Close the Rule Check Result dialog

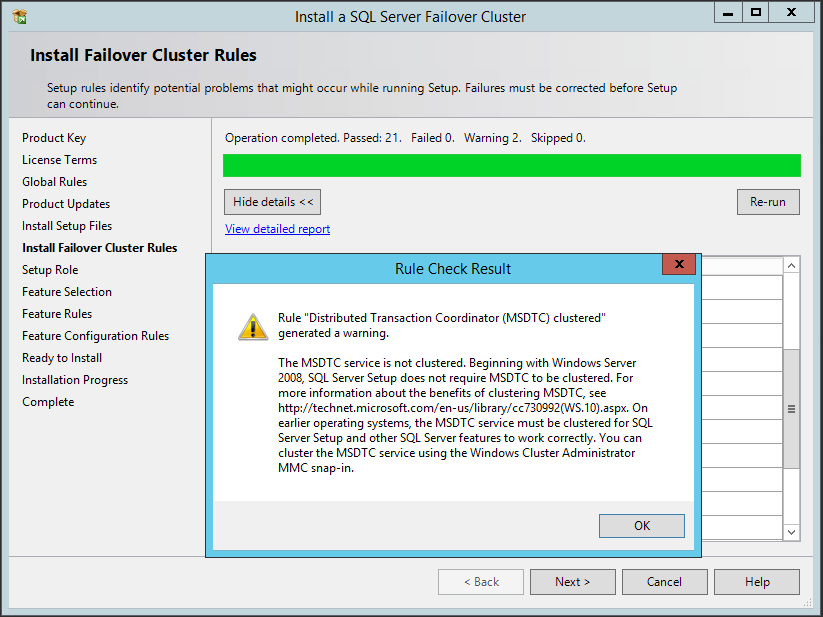679,264
